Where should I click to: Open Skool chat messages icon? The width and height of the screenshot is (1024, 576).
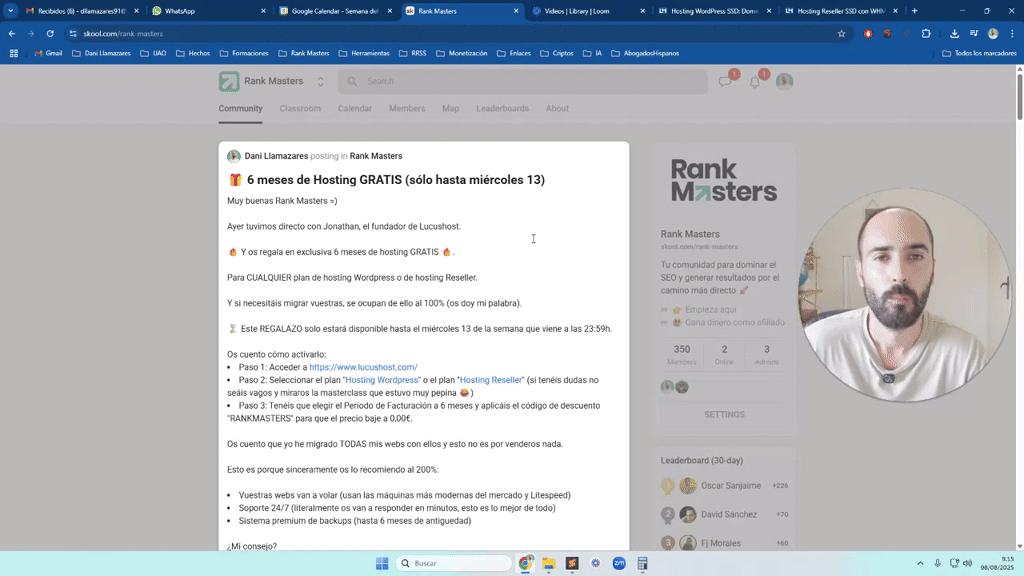[x=725, y=81]
